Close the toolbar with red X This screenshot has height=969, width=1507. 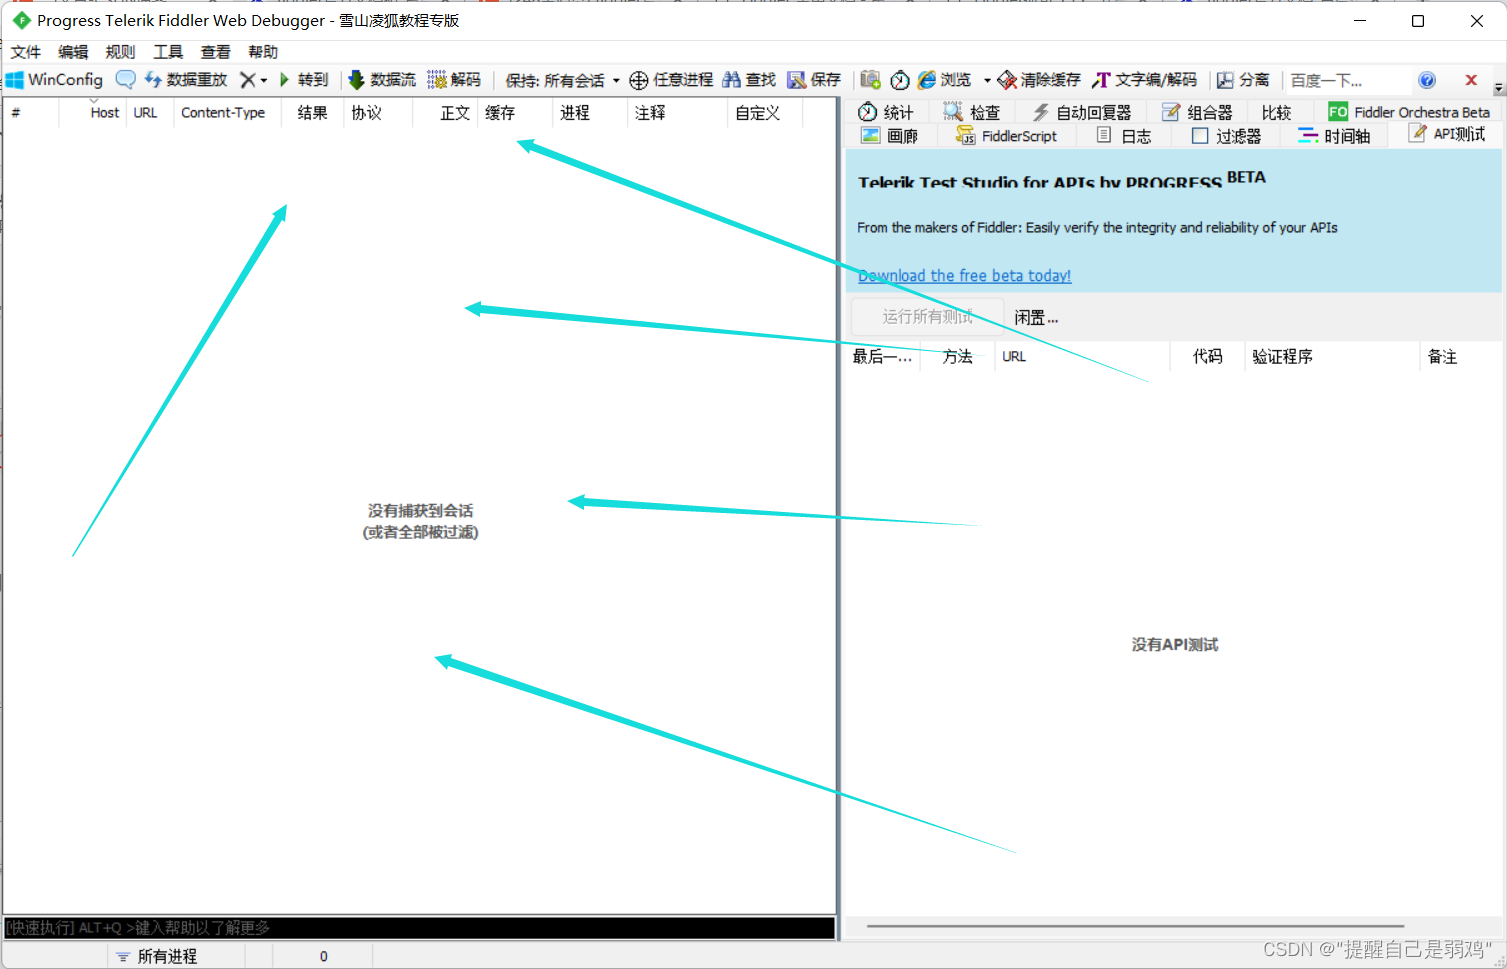pyautogui.click(x=1471, y=80)
